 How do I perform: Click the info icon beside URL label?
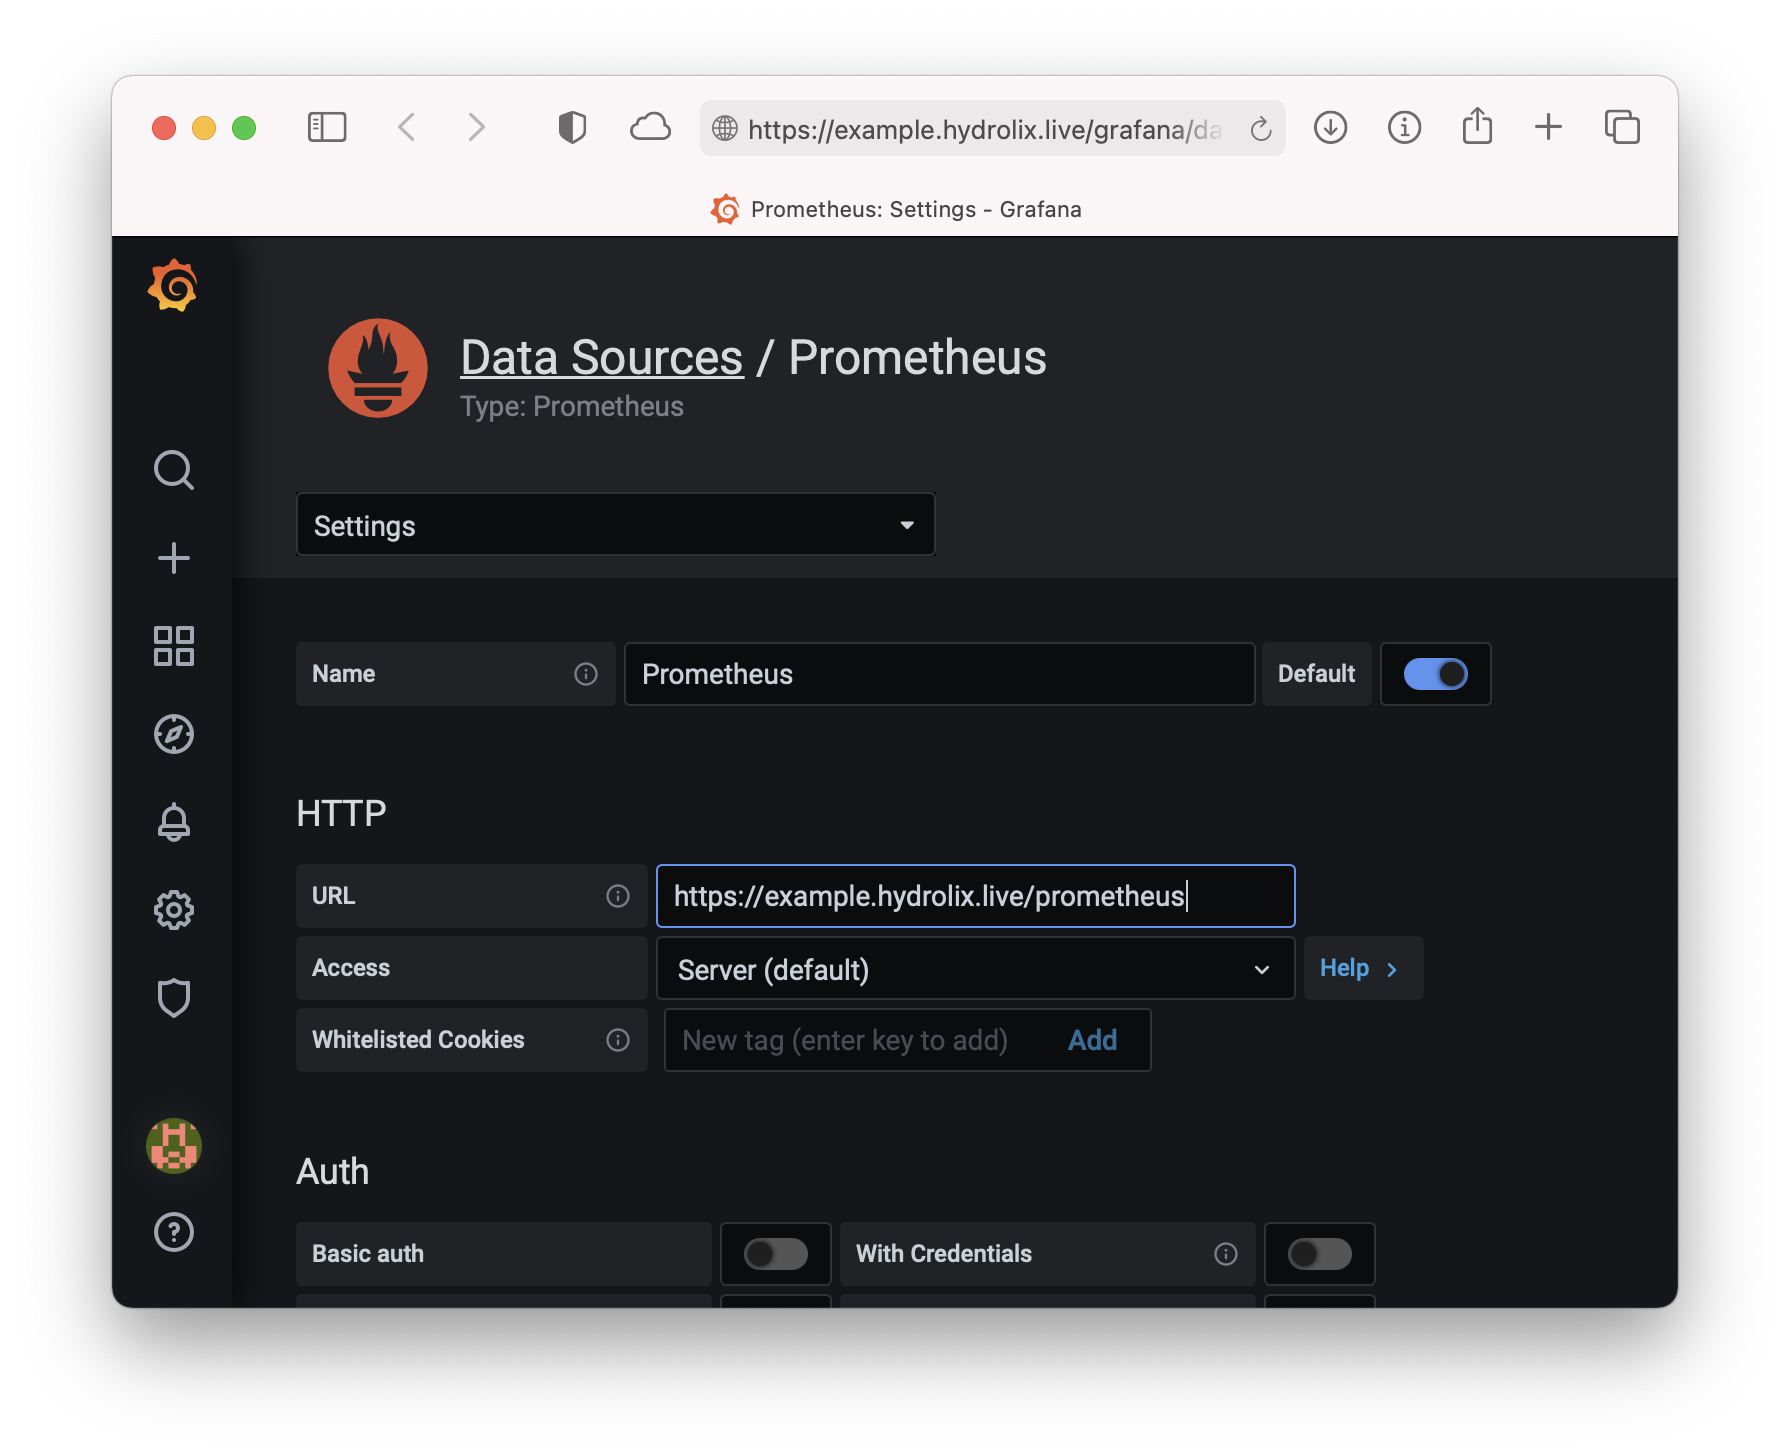click(x=618, y=896)
